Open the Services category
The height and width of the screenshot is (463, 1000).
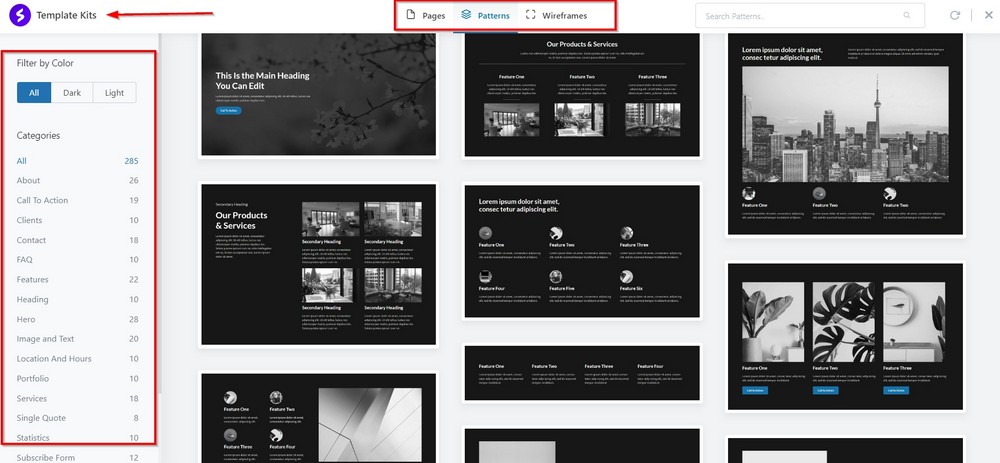77,398
